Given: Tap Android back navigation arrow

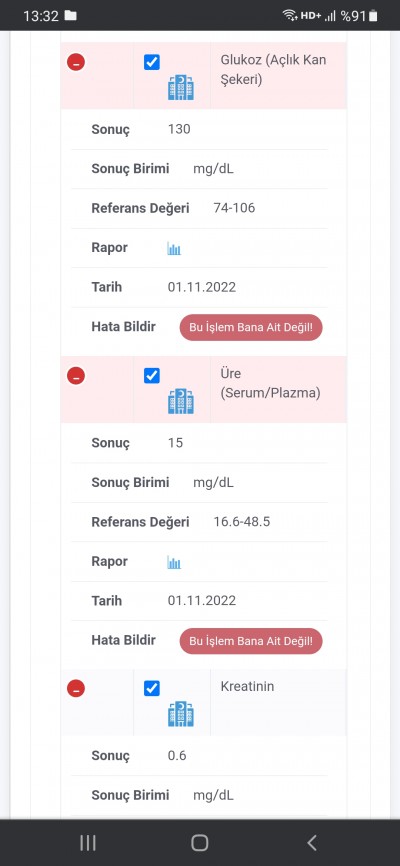Looking at the screenshot, I should pyautogui.click(x=312, y=843).
